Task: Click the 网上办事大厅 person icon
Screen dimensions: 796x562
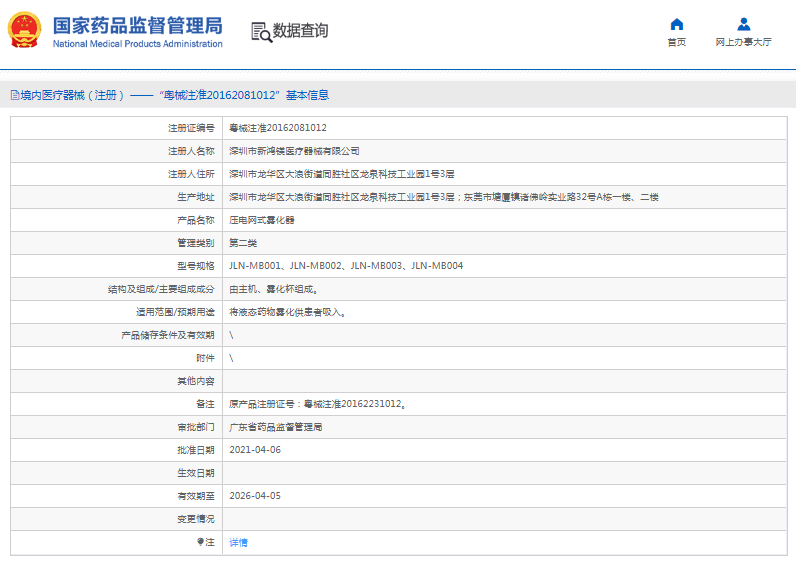Action: [x=743, y=24]
